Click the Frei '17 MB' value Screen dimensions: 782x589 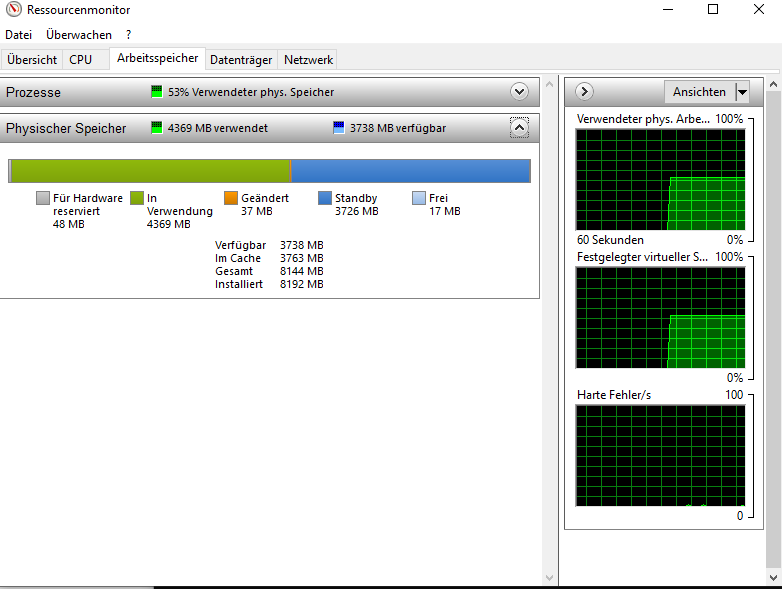point(445,211)
